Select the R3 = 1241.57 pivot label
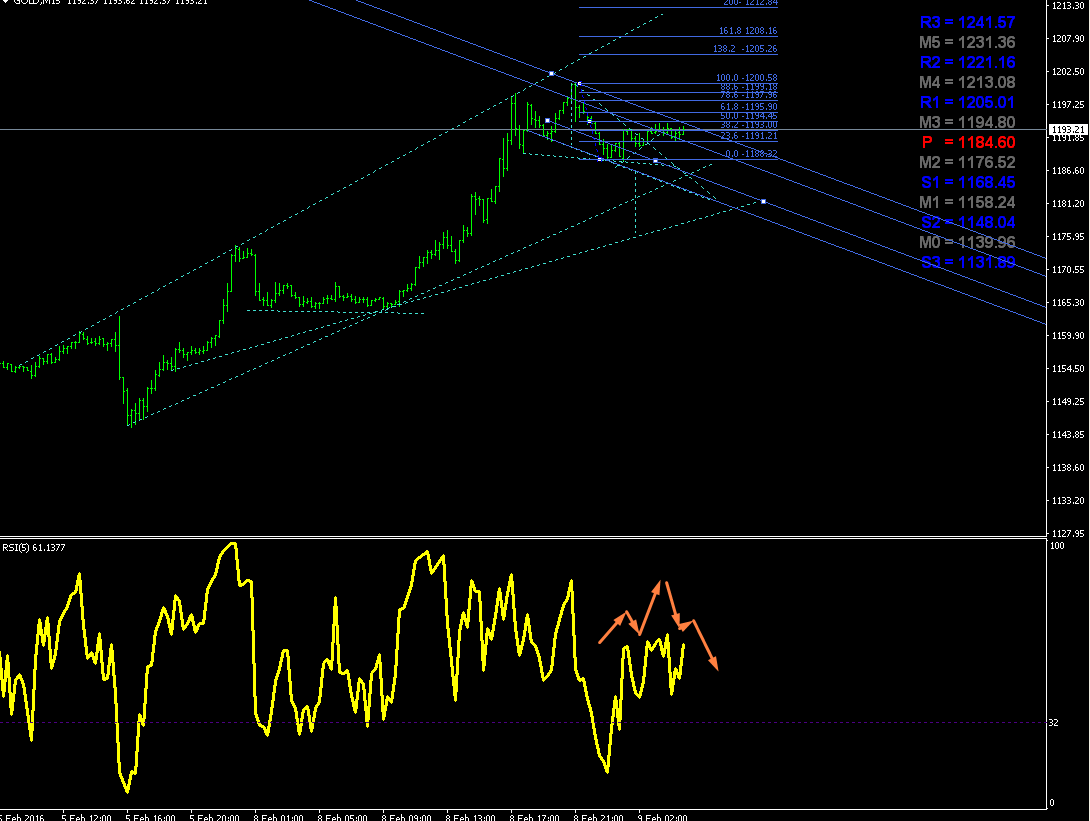Image resolution: width=1090 pixels, height=821 pixels. coord(967,22)
